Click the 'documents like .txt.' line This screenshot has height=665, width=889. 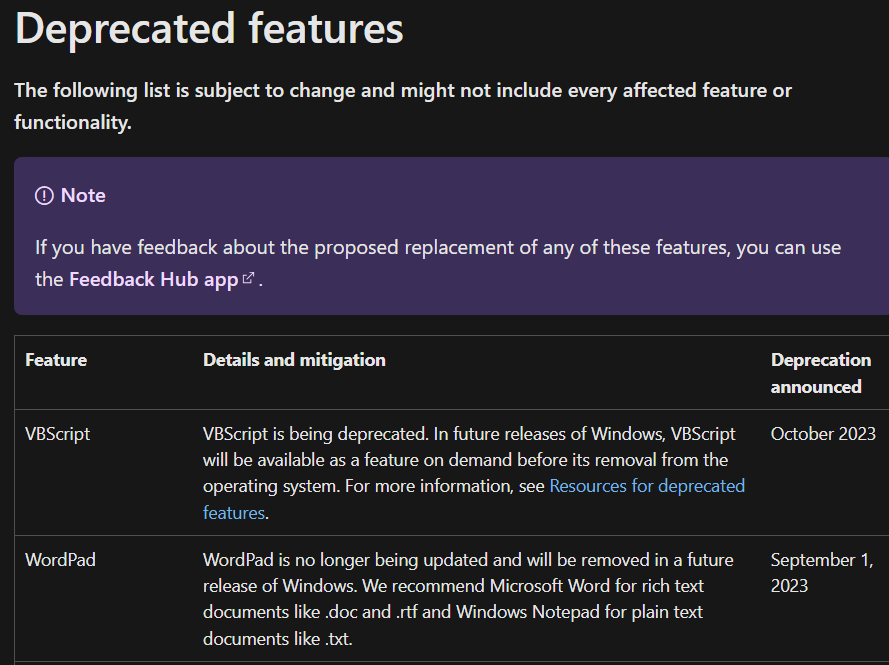278,639
